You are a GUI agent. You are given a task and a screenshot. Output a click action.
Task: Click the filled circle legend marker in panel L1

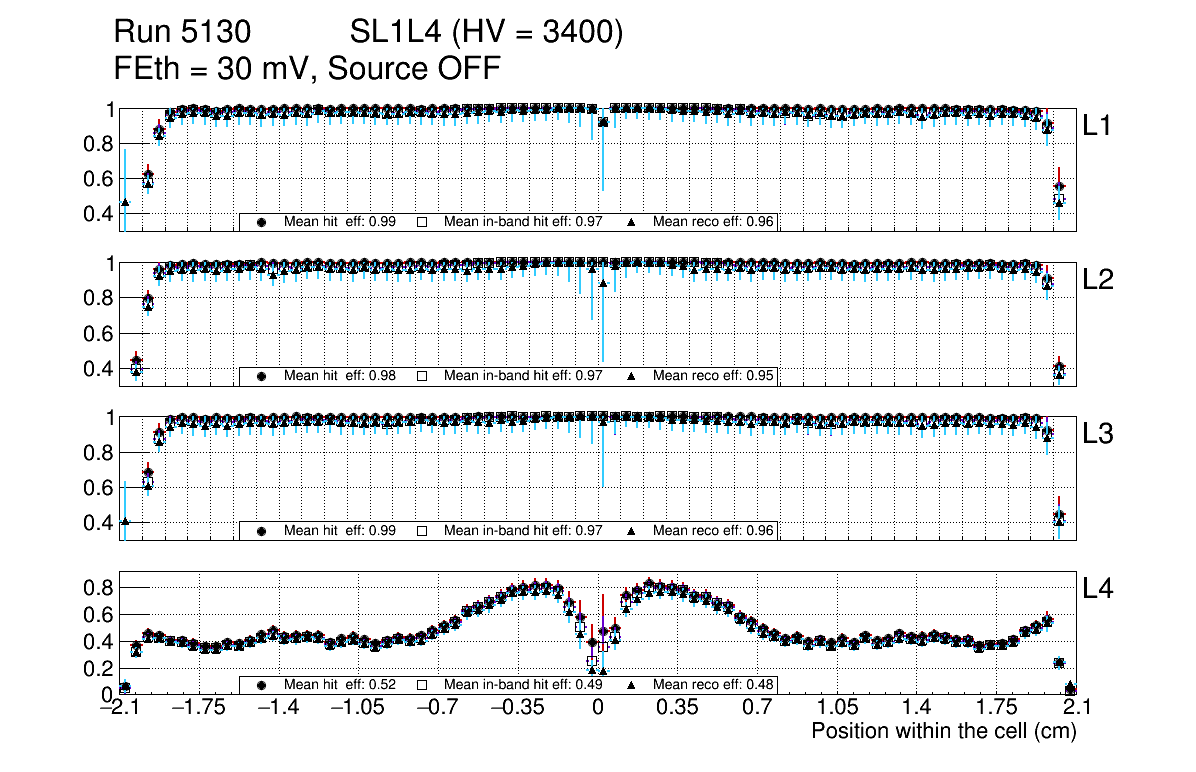(262, 222)
